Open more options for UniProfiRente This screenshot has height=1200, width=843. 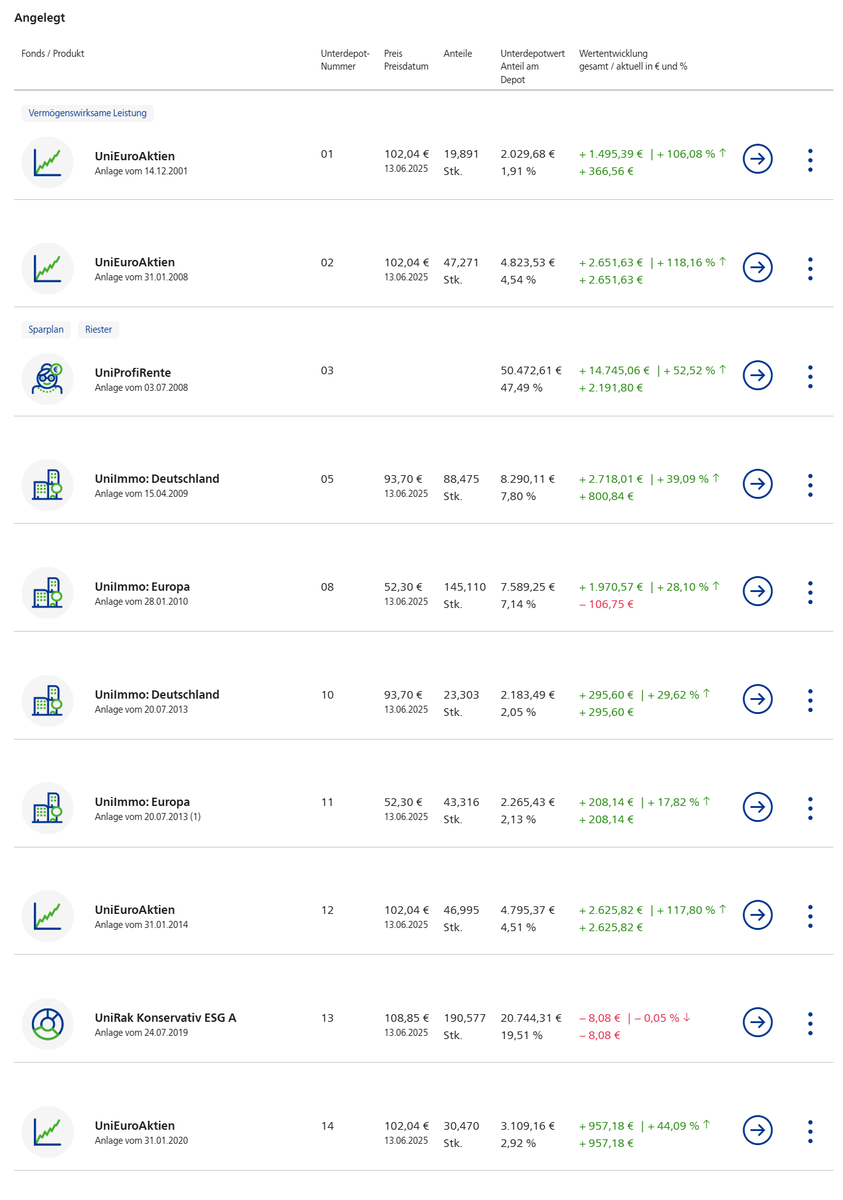click(x=810, y=376)
